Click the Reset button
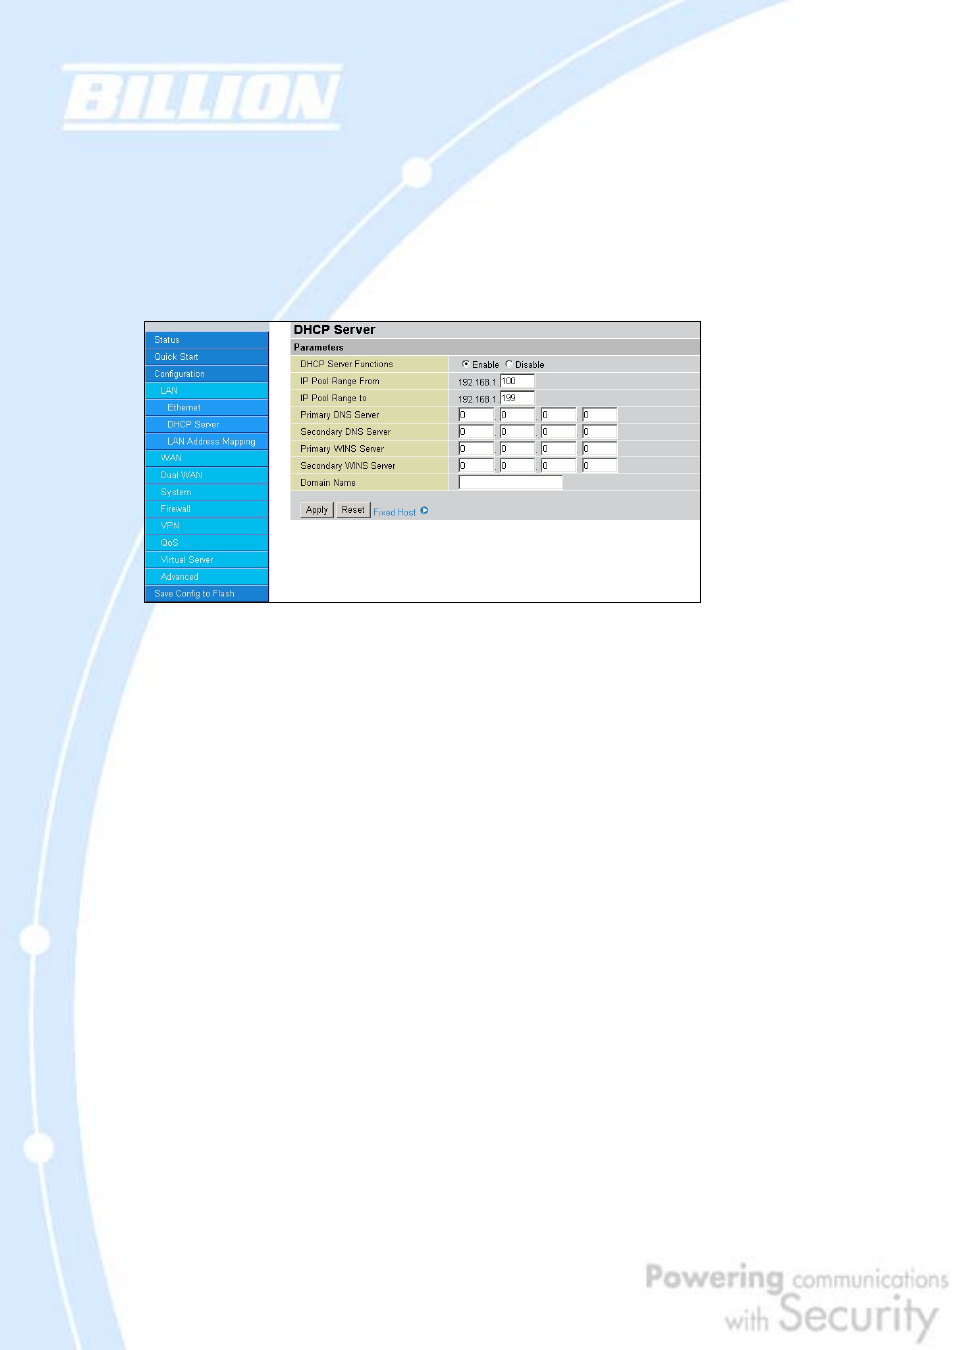 point(352,510)
